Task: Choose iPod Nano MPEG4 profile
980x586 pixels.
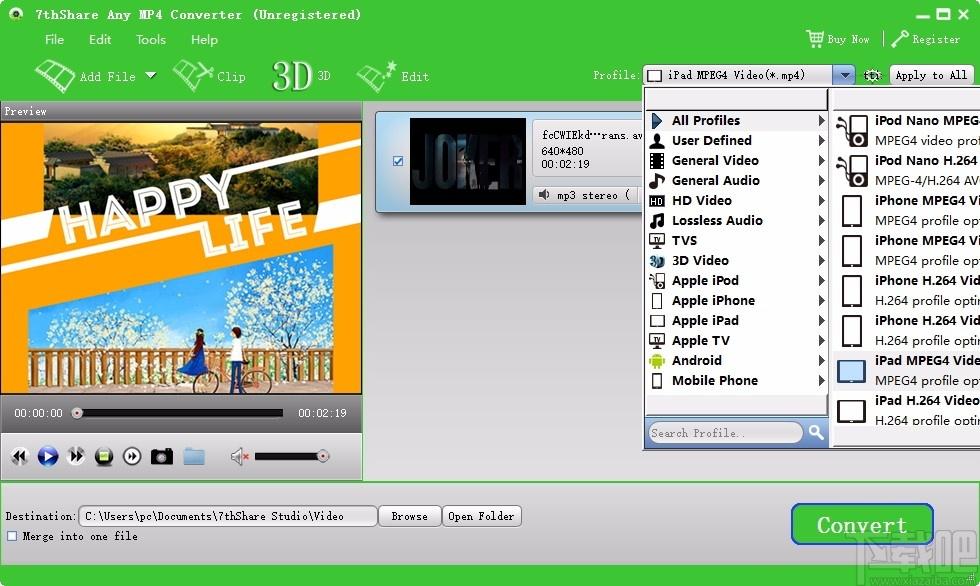Action: [x=908, y=130]
